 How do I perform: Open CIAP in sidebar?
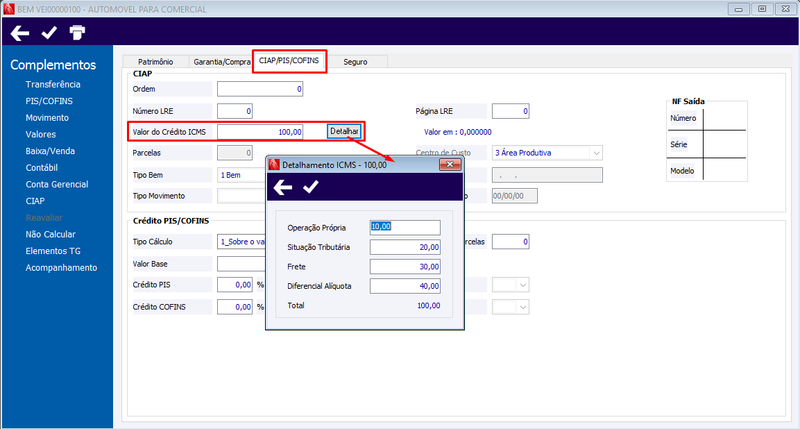pyautogui.click(x=35, y=201)
